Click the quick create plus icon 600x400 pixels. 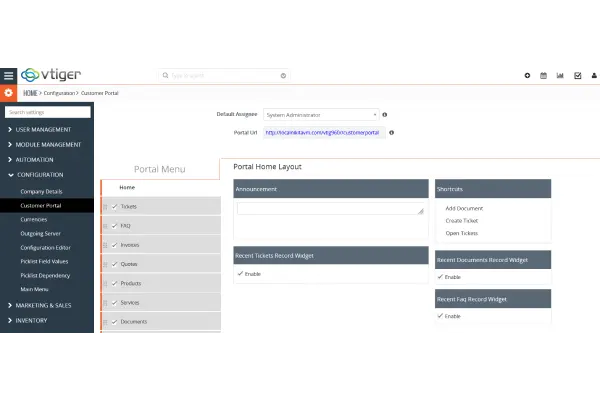[527, 75]
